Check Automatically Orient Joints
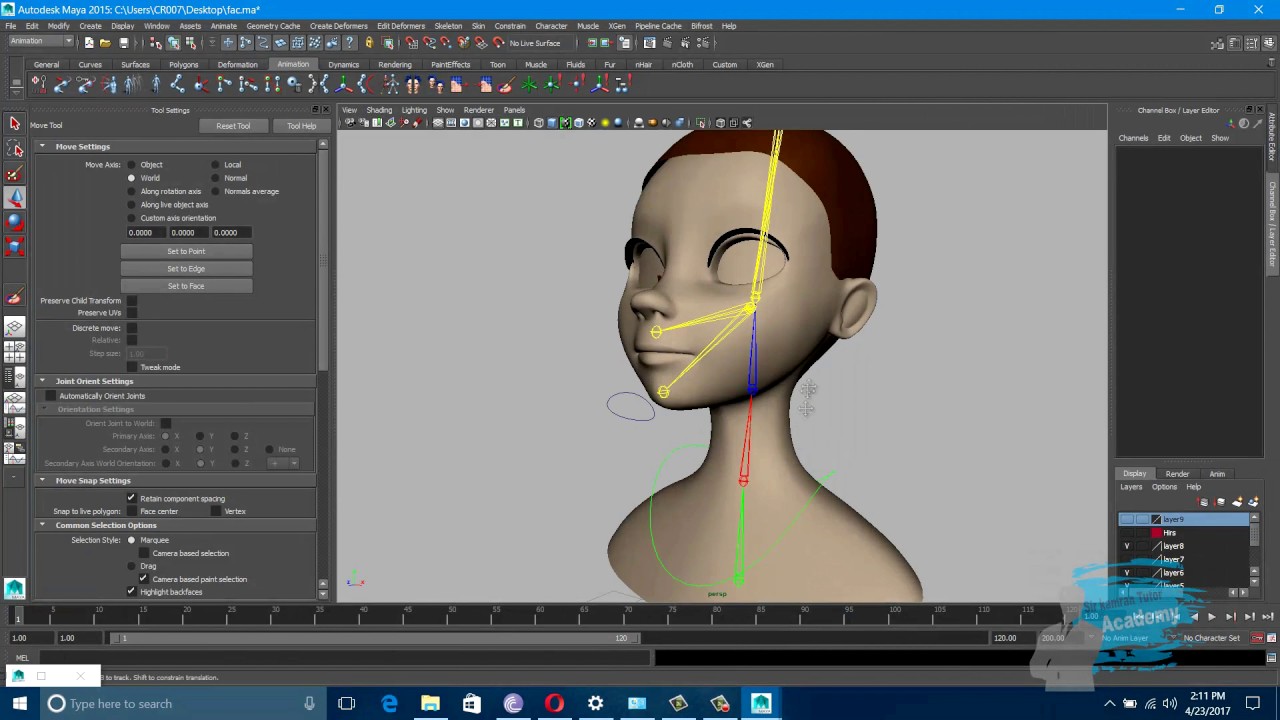The image size is (1280, 720). pos(50,396)
